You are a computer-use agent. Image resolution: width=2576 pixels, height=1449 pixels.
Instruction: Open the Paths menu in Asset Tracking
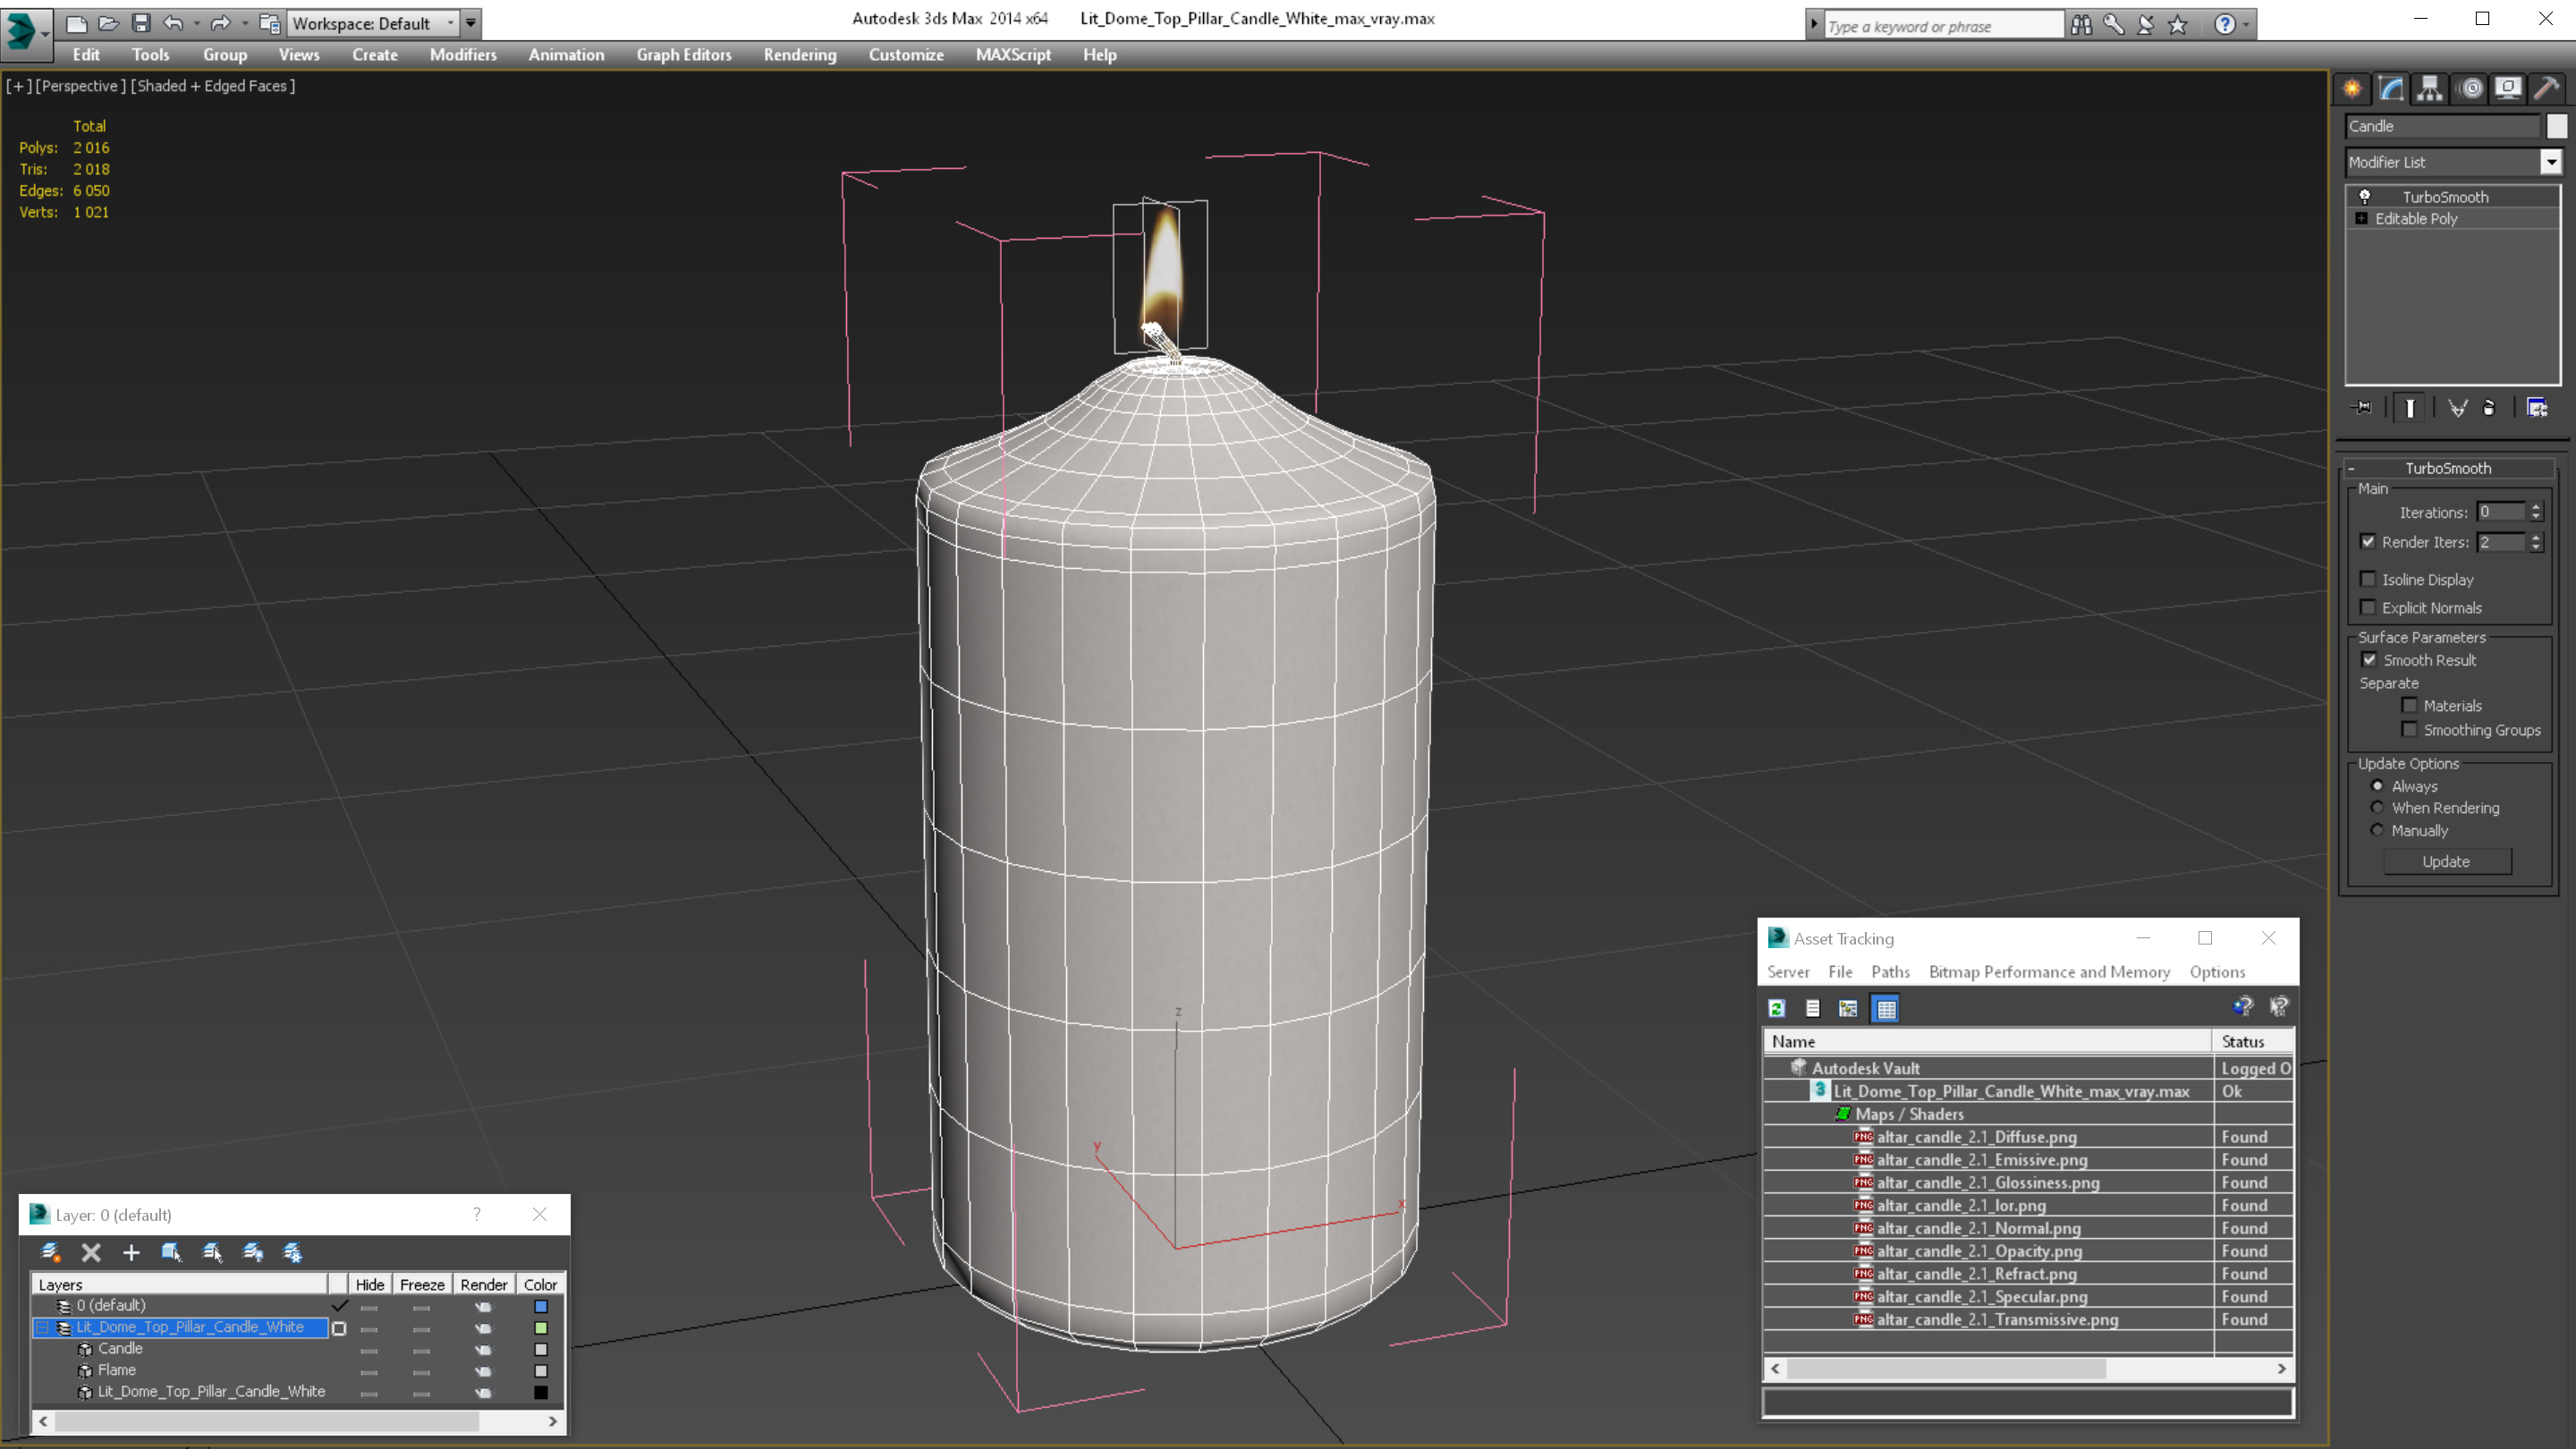[1890, 972]
